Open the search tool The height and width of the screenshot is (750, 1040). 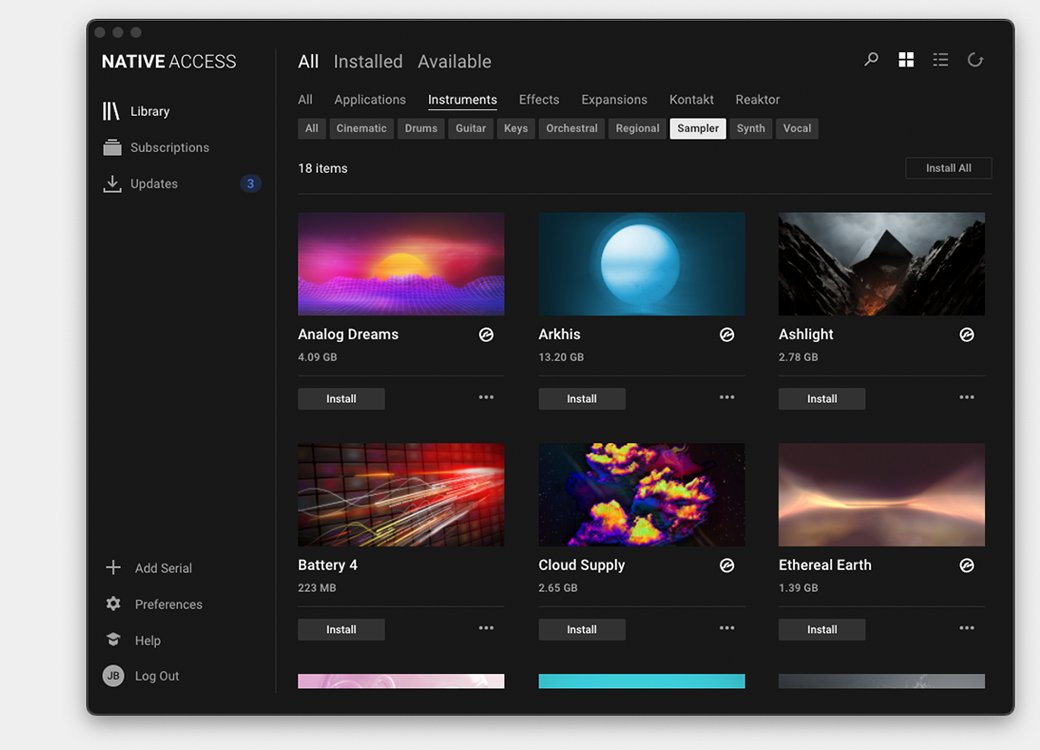tap(870, 59)
